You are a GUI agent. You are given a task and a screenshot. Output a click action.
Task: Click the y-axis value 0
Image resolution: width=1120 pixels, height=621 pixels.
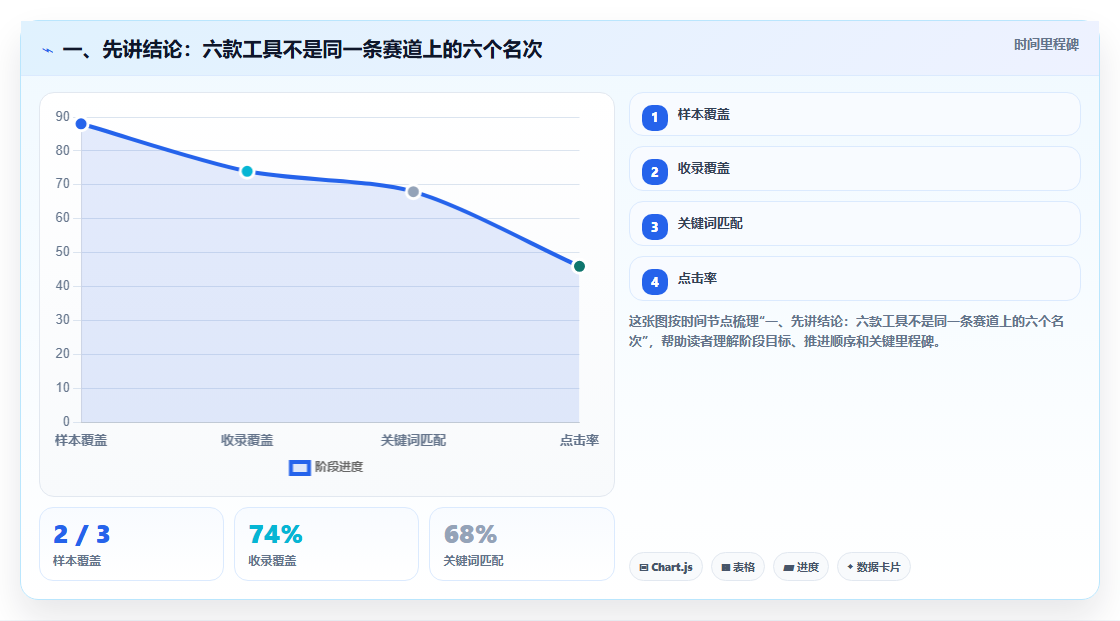[66, 421]
